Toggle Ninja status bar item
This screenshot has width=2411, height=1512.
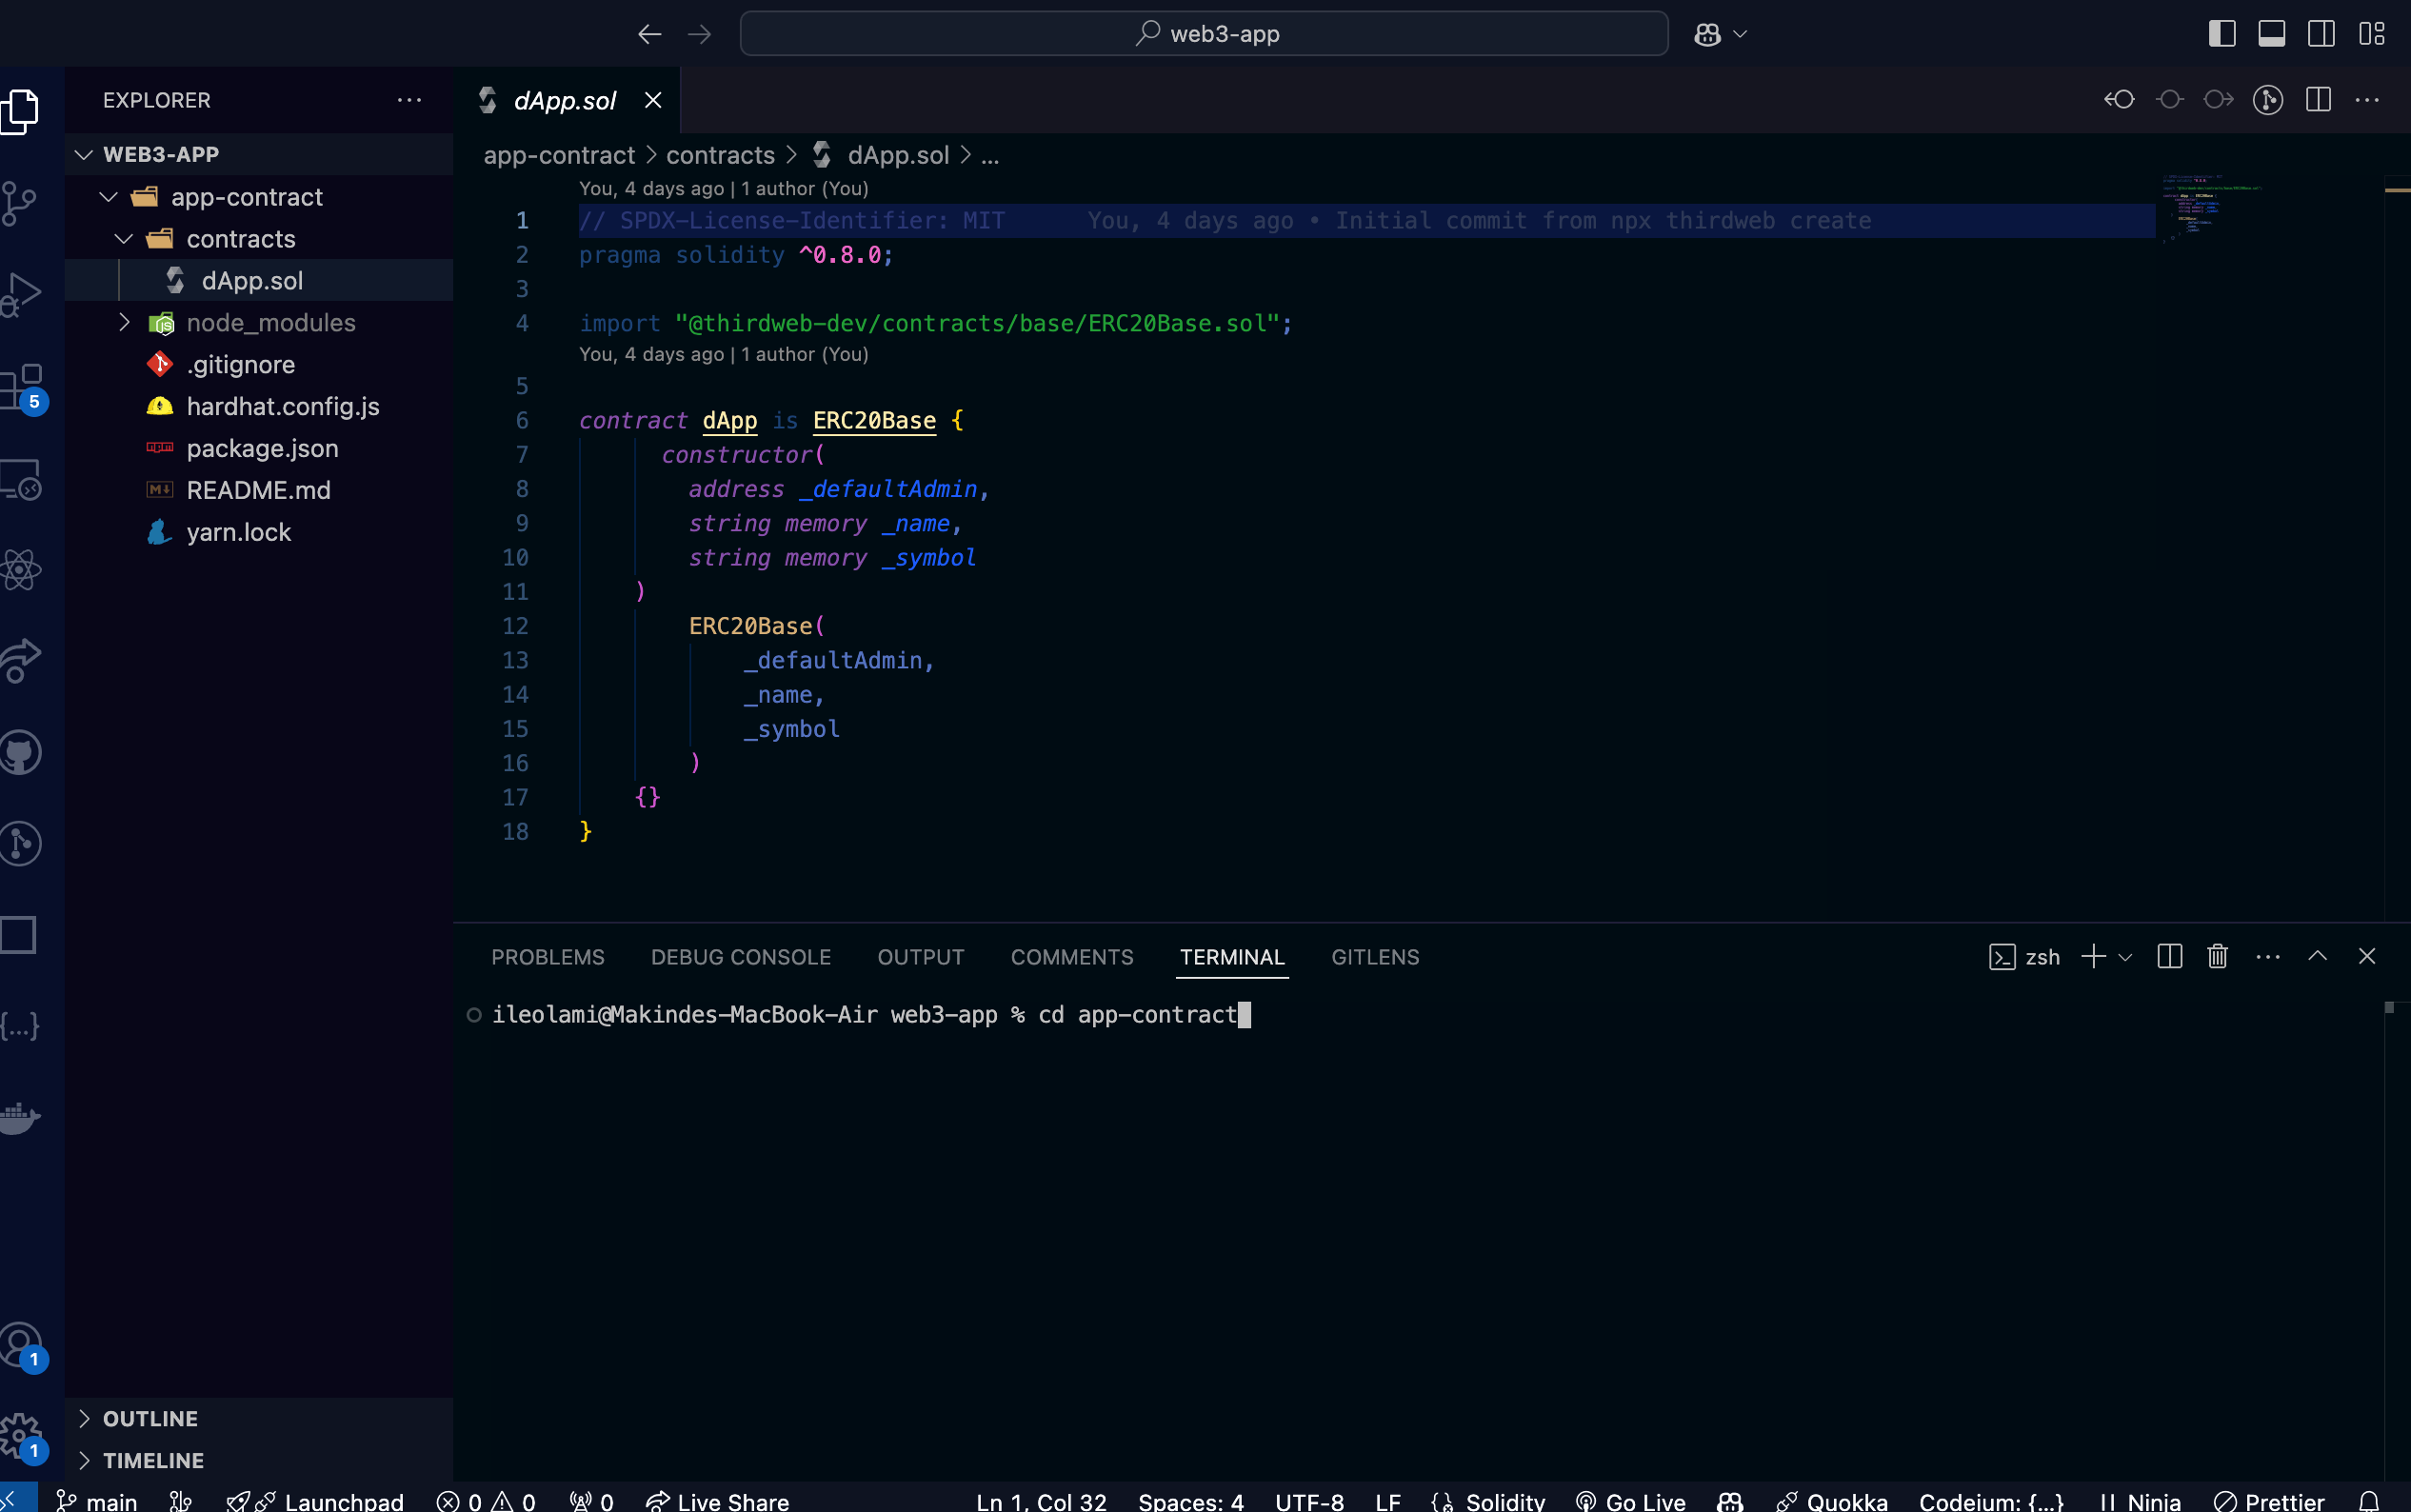tap(2140, 1501)
